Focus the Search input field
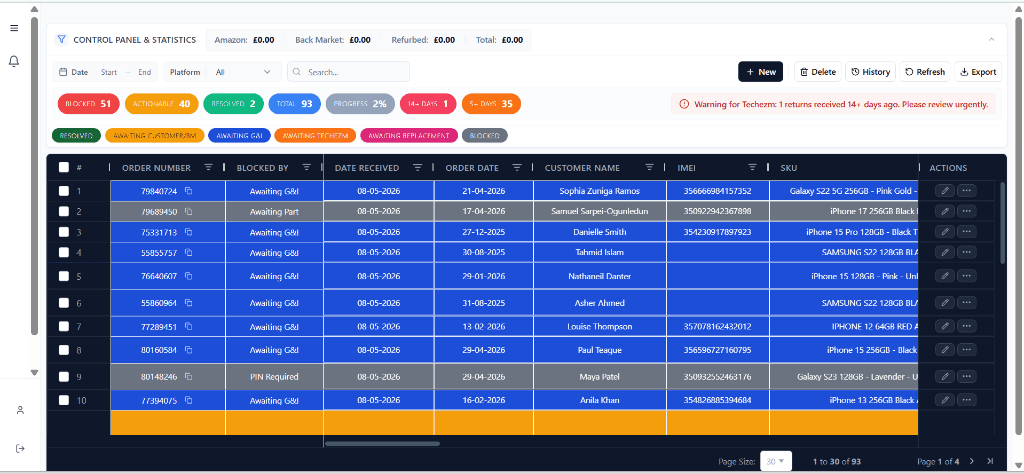 tap(349, 72)
